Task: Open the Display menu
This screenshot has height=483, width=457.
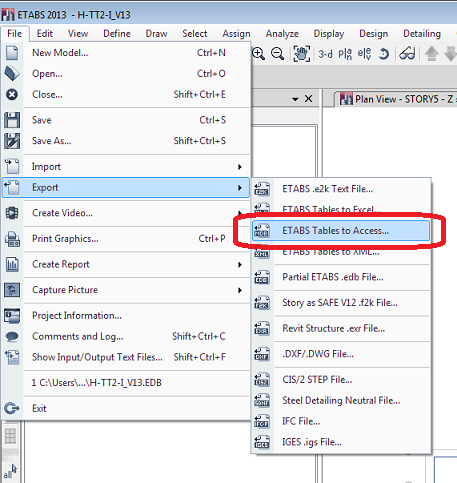Action: (329, 34)
